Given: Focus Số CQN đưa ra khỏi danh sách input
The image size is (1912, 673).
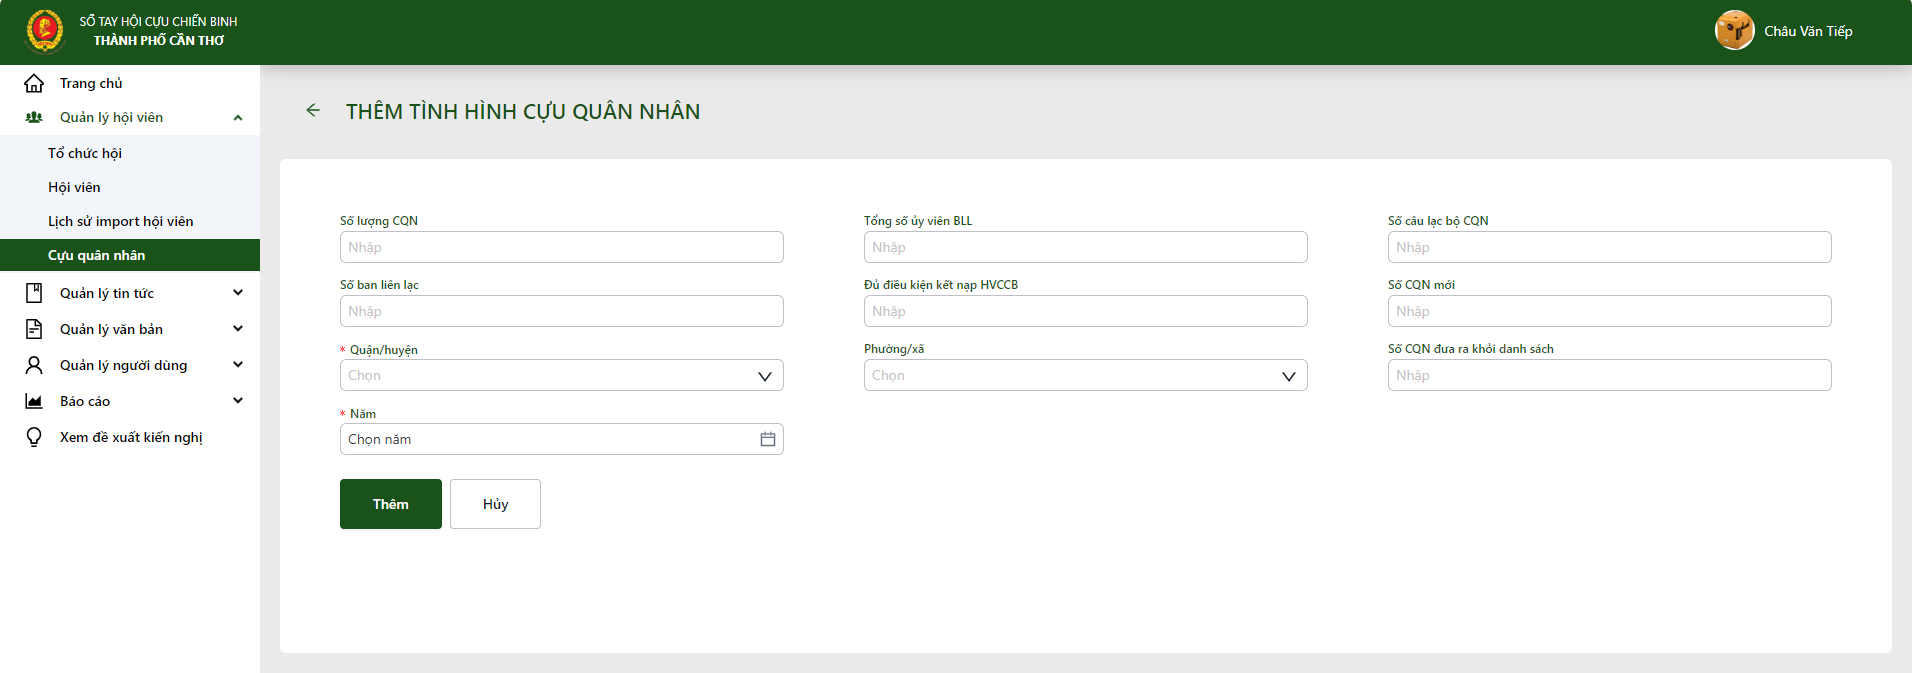Looking at the screenshot, I should 1610,375.
